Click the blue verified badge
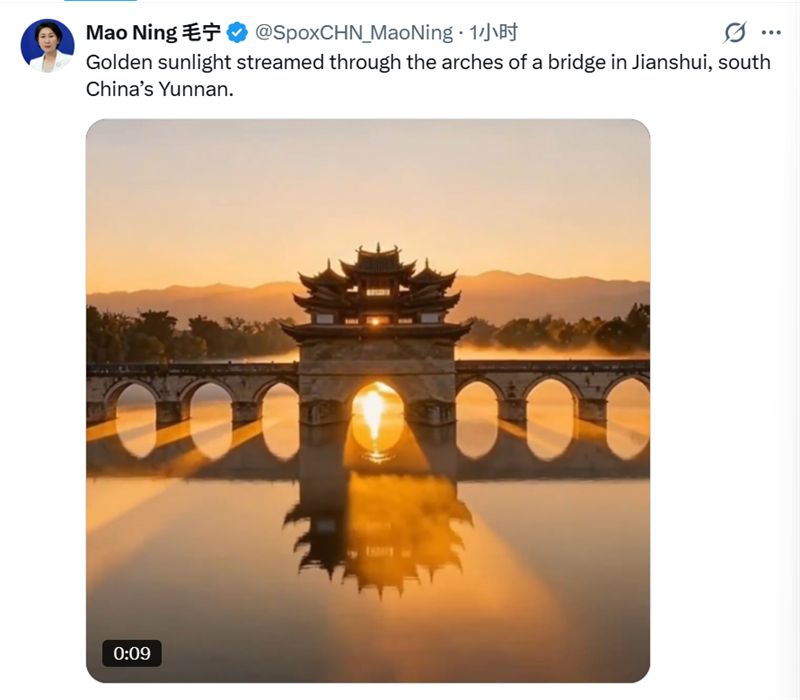The image size is (800, 700). coord(237,33)
